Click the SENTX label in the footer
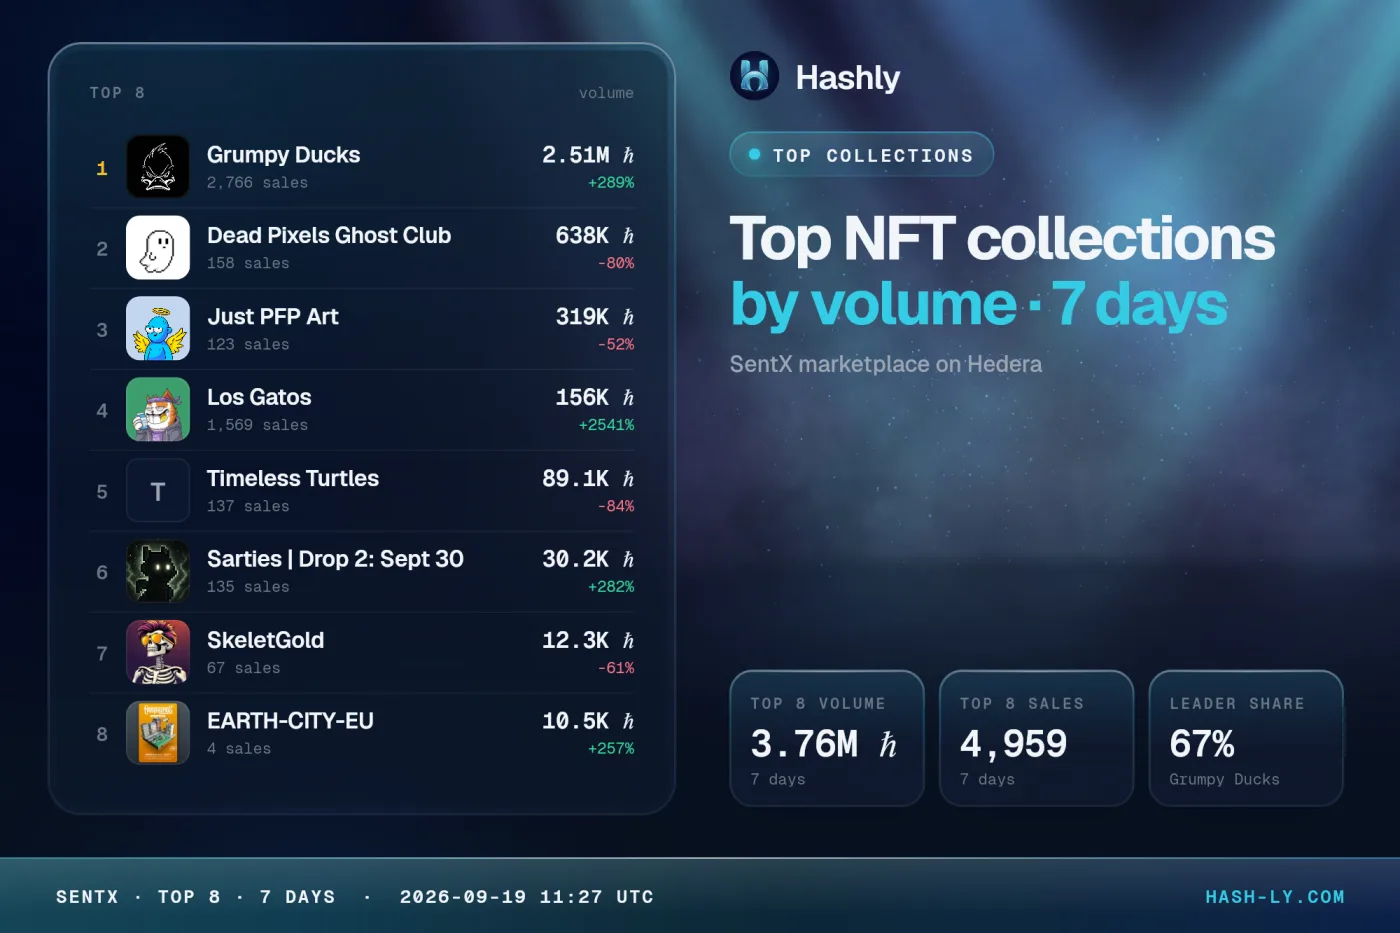Image resolution: width=1400 pixels, height=933 pixels. 87,897
